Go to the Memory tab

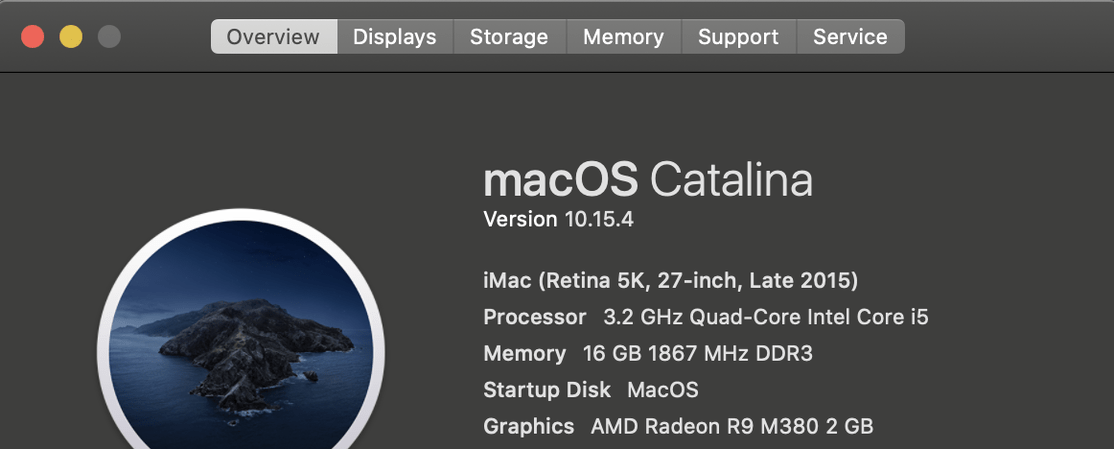623,37
